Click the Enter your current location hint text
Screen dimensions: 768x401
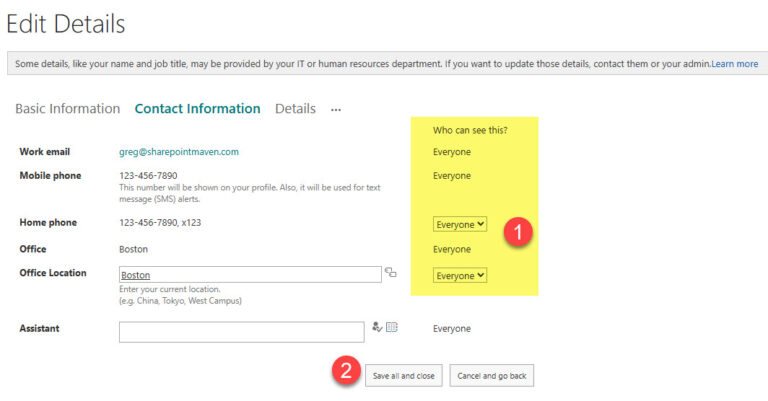tap(169, 289)
